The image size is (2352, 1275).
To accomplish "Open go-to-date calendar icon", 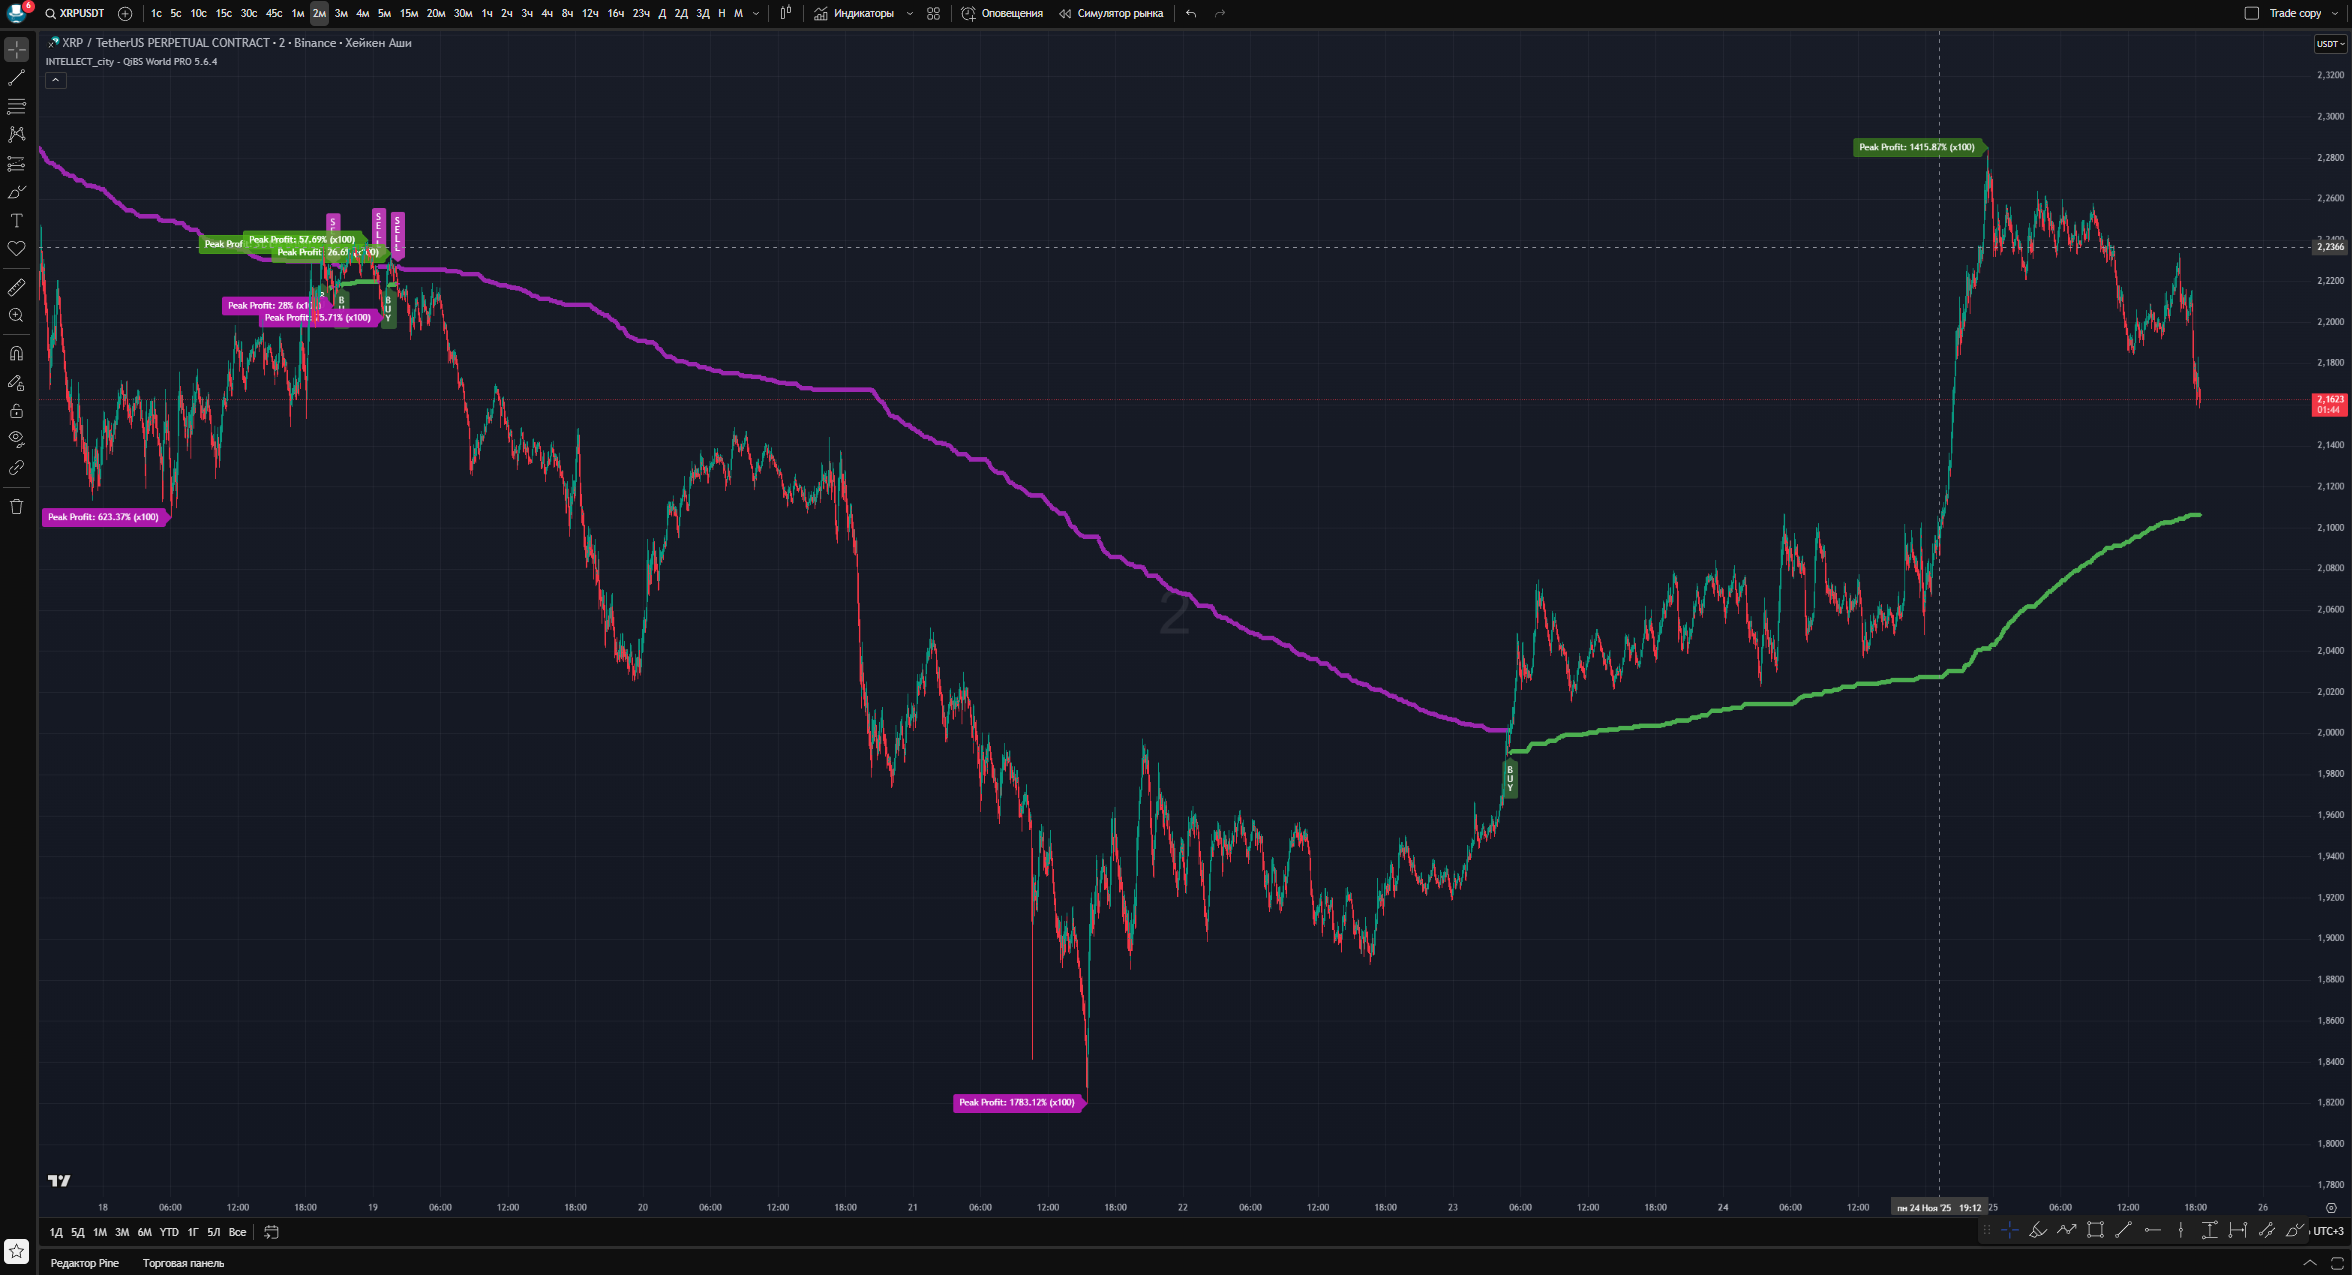I will [x=271, y=1232].
